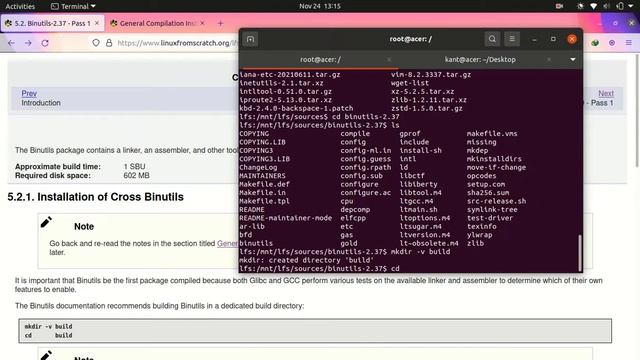The width and height of the screenshot is (640, 360).
Task: Click the terminal title 'root@acer: /'
Action: (x=411, y=39)
